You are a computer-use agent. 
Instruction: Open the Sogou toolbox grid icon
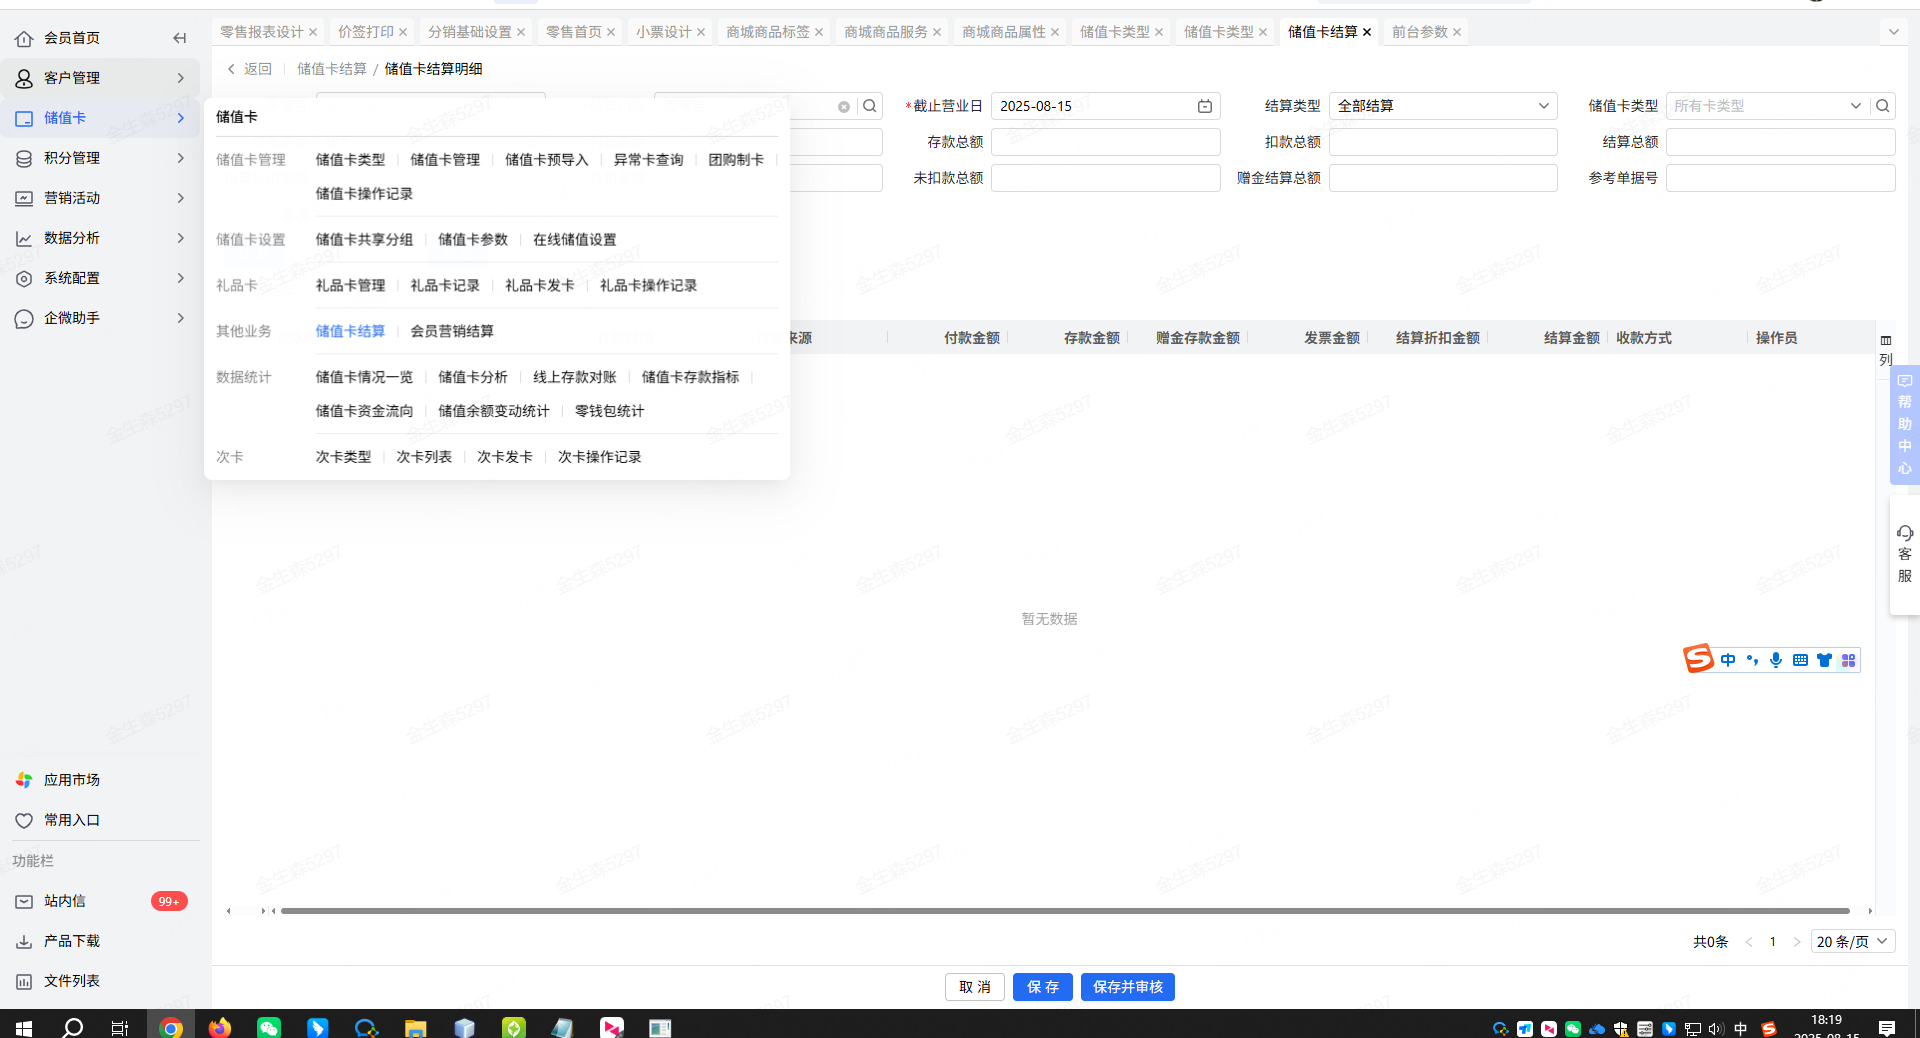pyautogui.click(x=1848, y=660)
